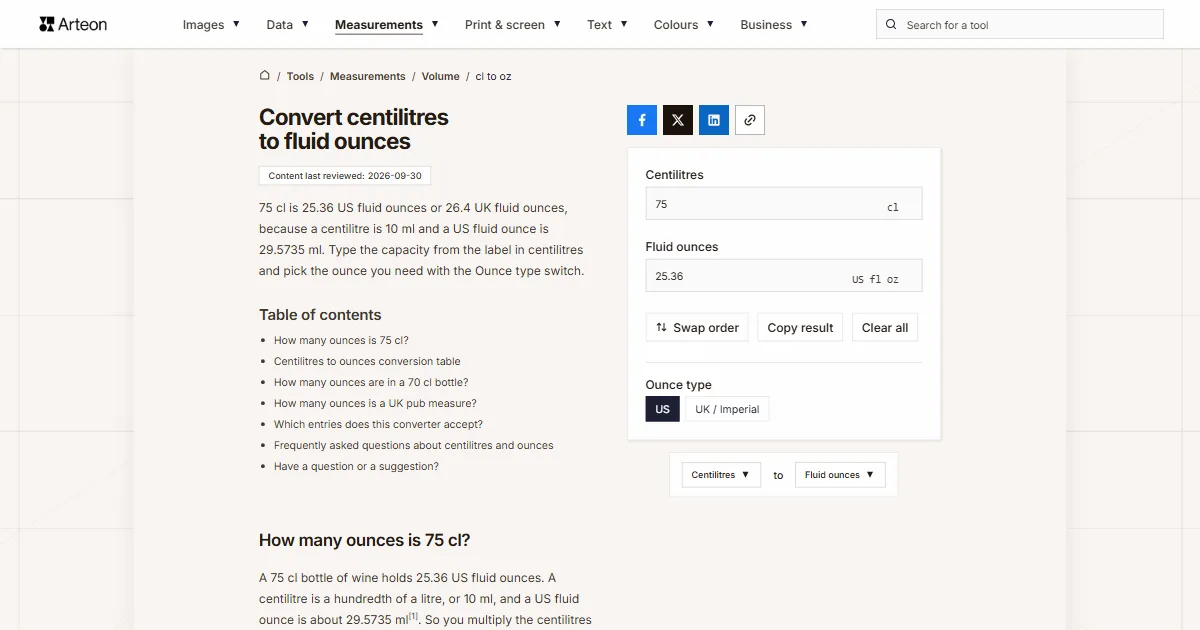Switch to UK / Imperial ounces
Screen dimensions: 1200x630
point(727,409)
